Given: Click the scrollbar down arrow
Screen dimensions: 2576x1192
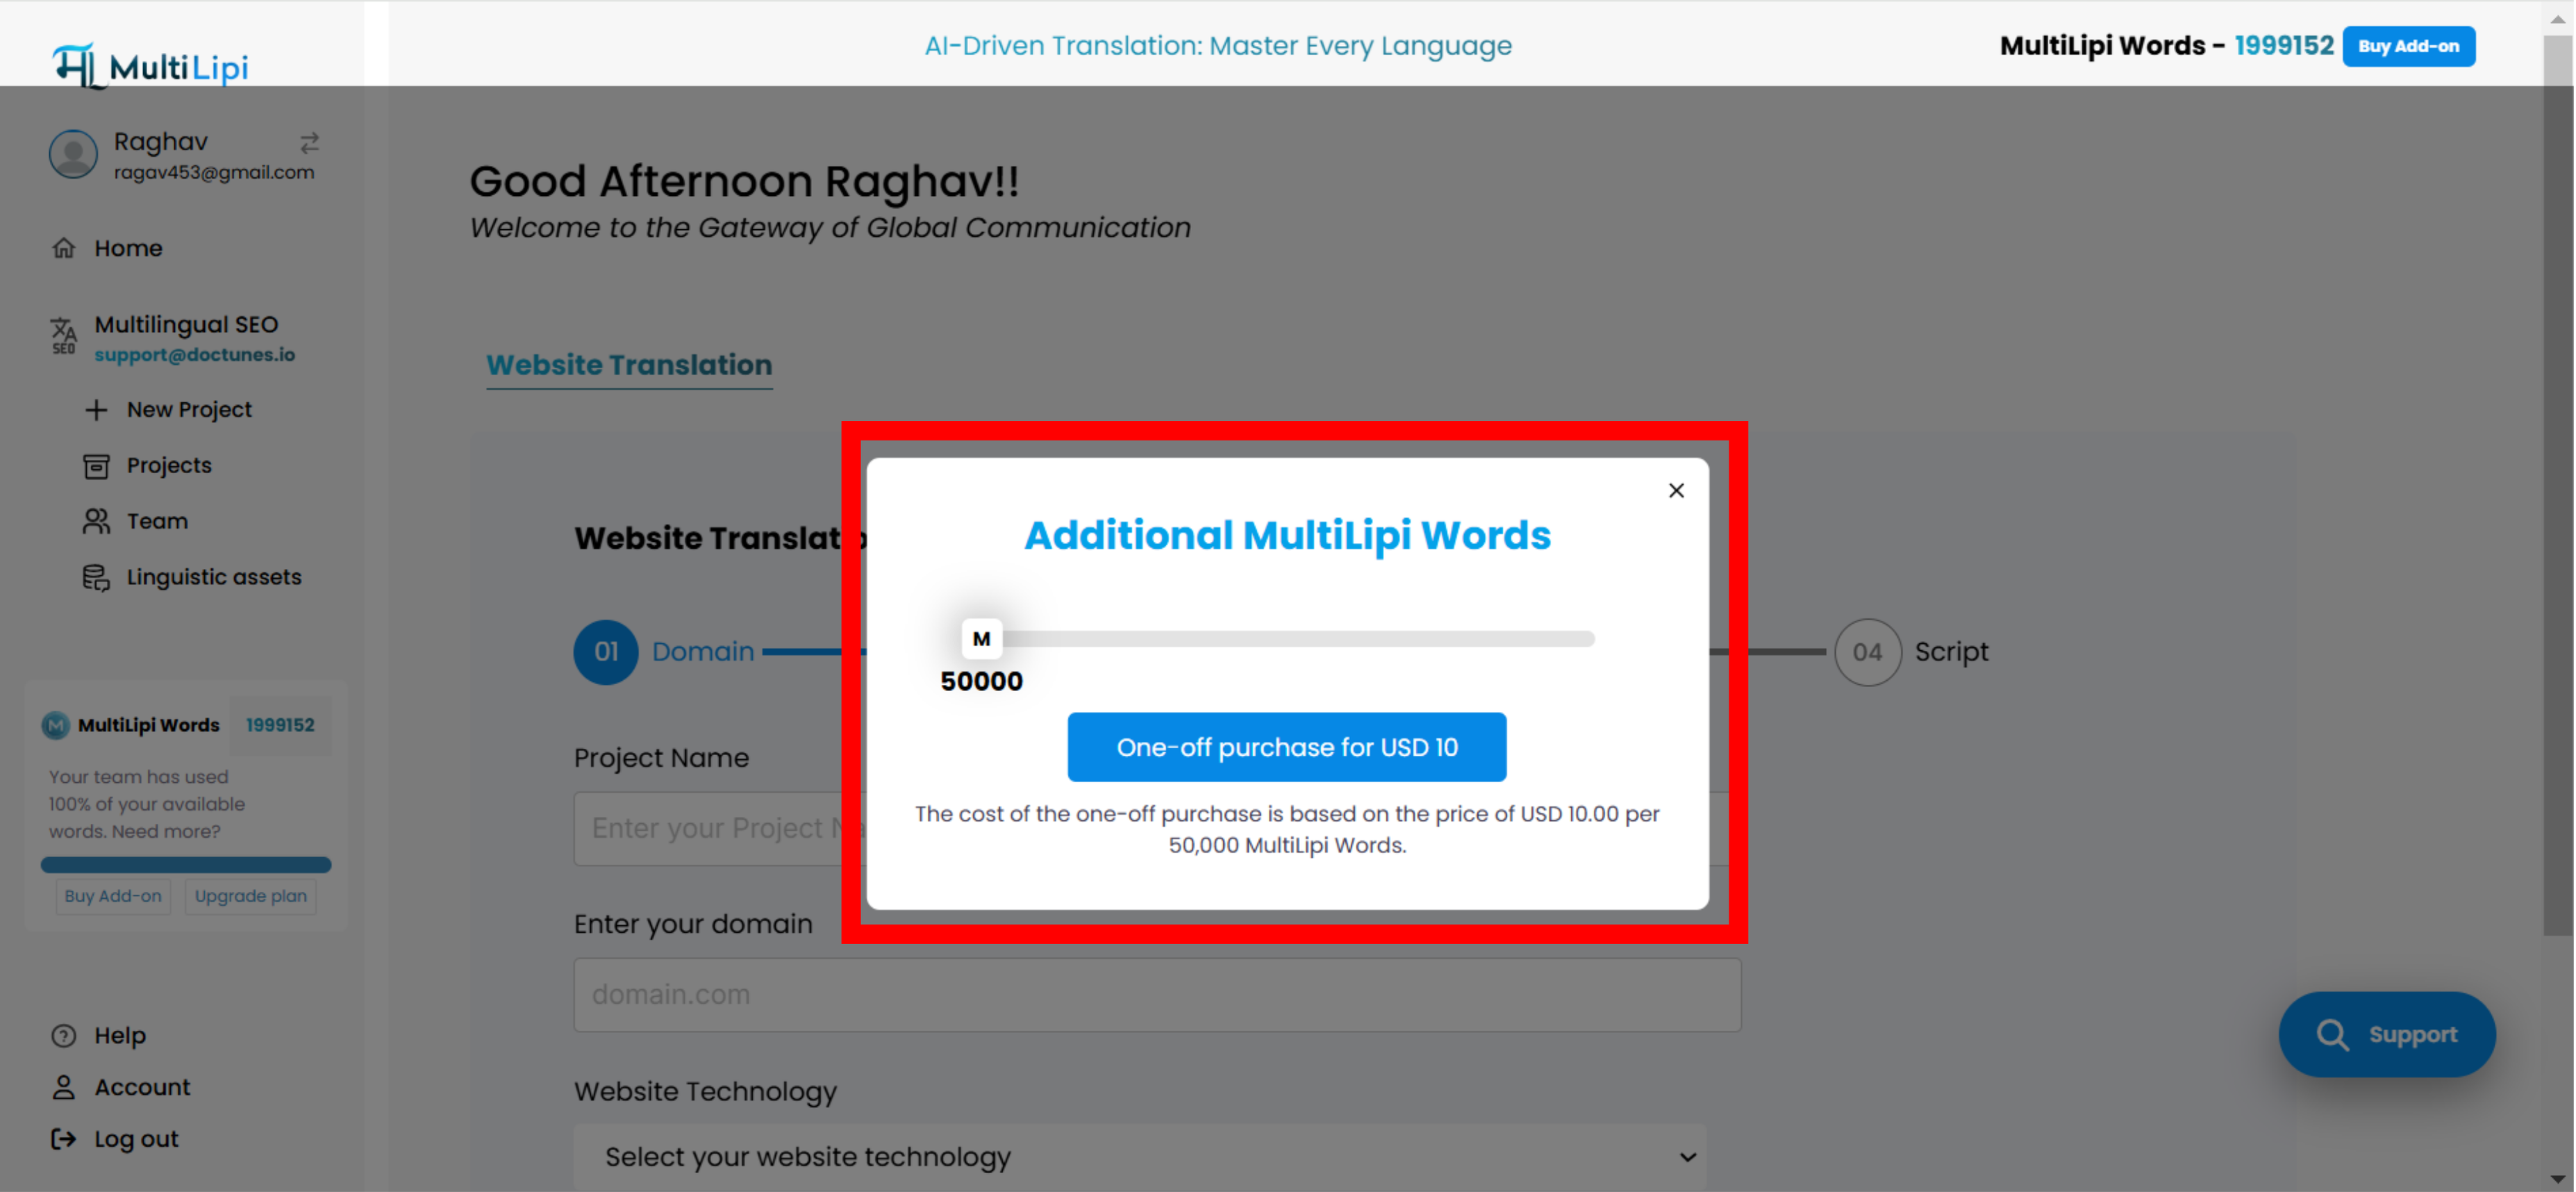Looking at the screenshot, I should pyautogui.click(x=2558, y=1180).
